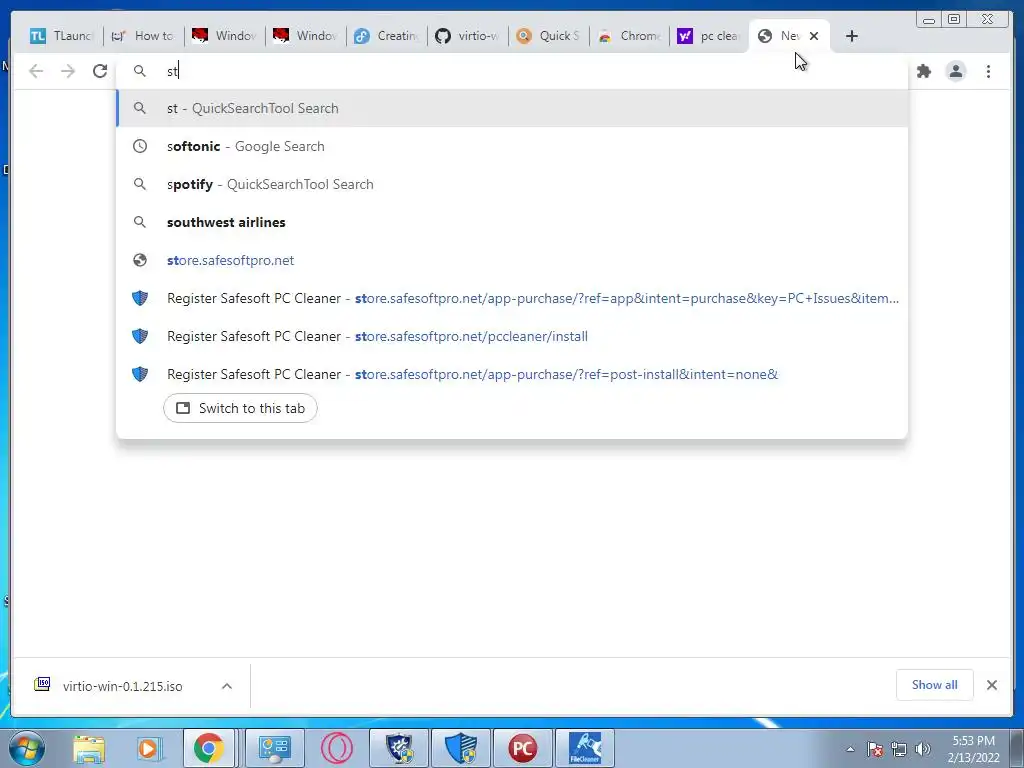Click the clock history icon beside softonic
1024x768 pixels.
pos(140,146)
